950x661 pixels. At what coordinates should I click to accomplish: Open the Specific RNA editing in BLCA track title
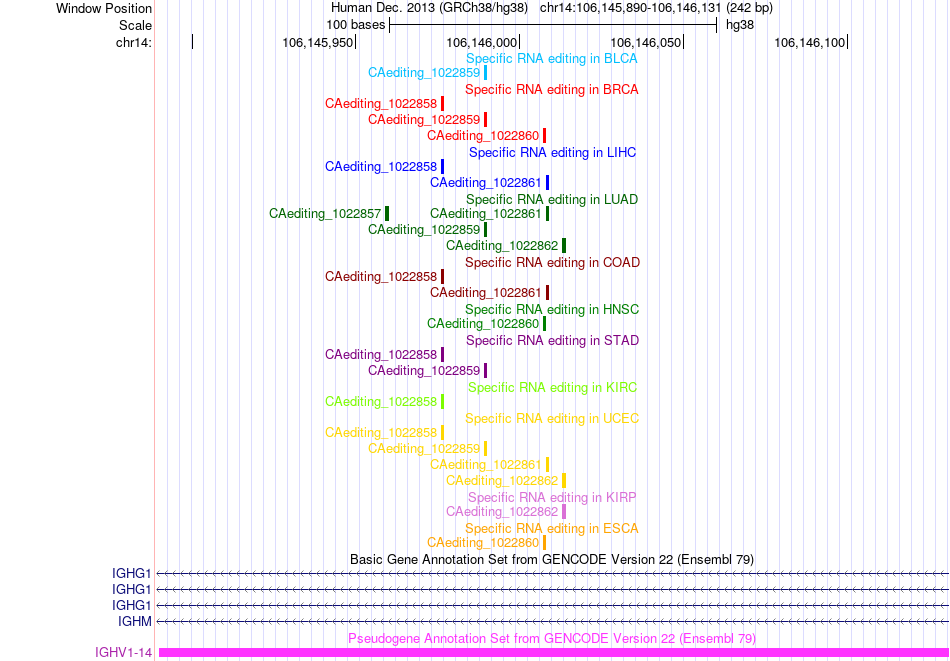(552, 59)
